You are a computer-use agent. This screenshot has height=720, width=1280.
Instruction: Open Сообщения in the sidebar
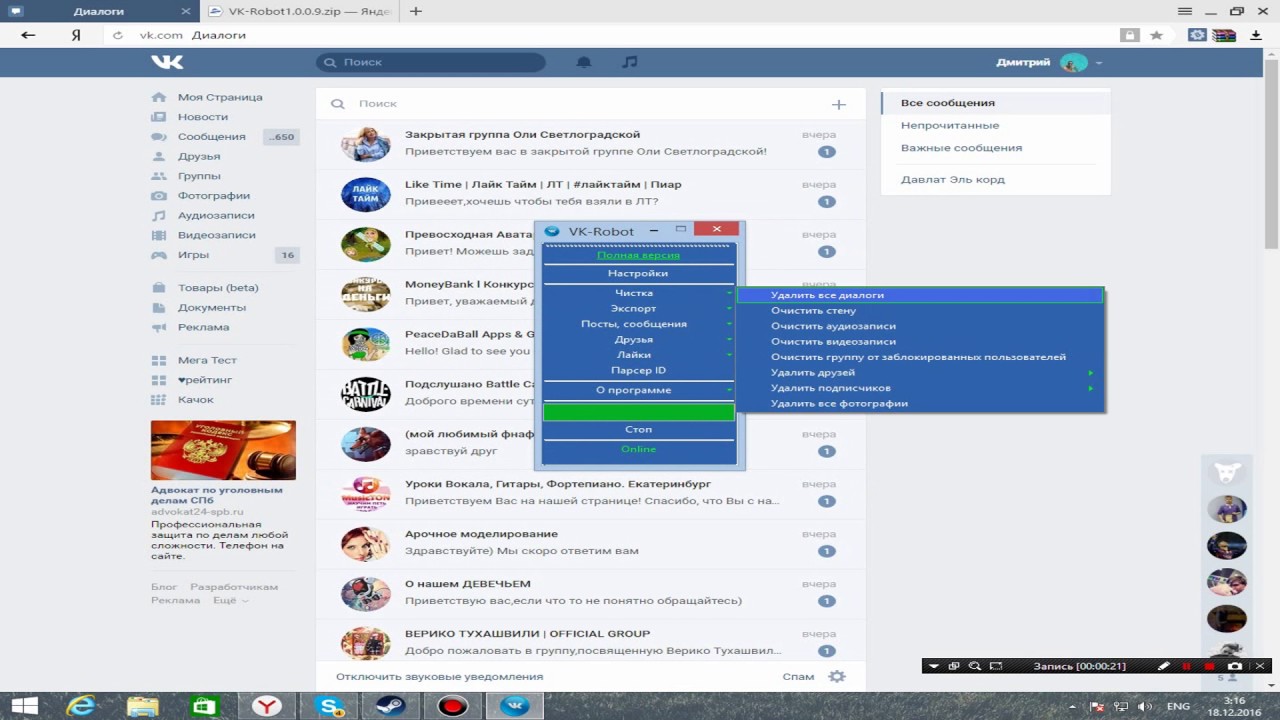coord(212,137)
